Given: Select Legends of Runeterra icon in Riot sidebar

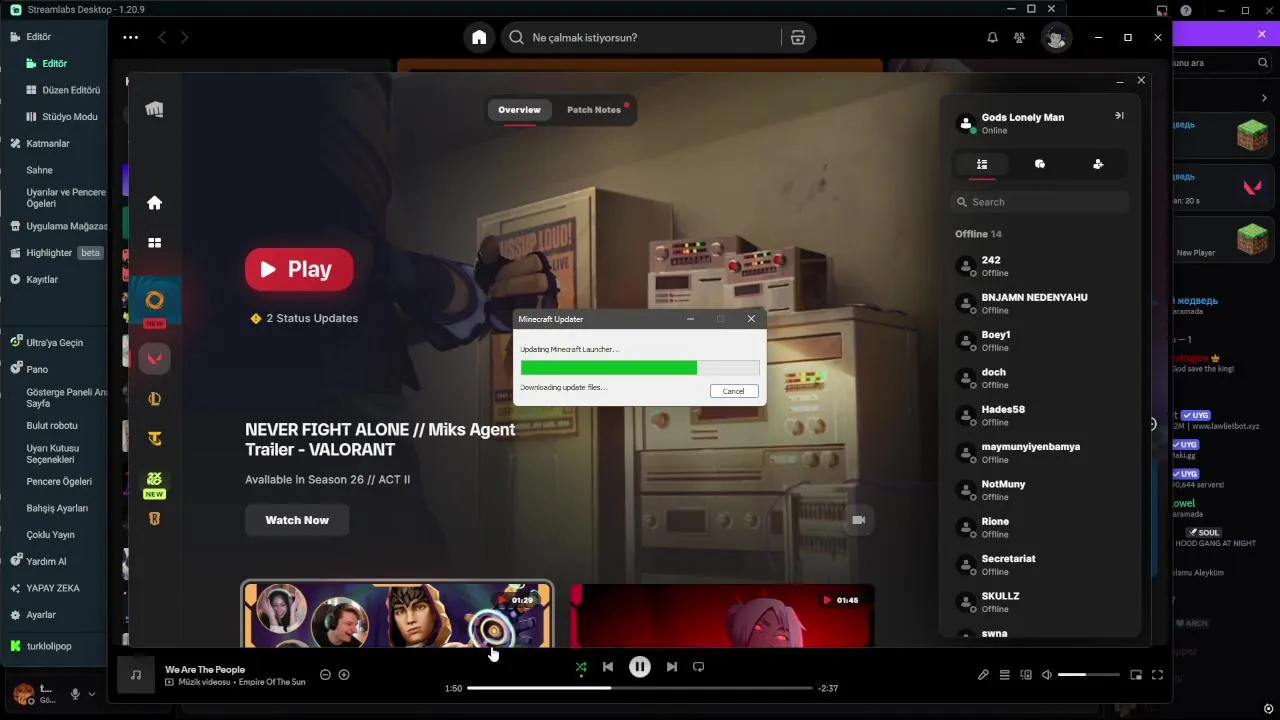Looking at the screenshot, I should (154, 519).
